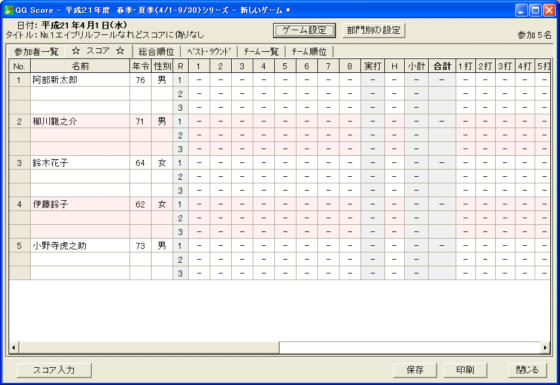Viewport: 560px width, 385px height.
Task: Close the GG Score window
Action: tap(549, 10)
